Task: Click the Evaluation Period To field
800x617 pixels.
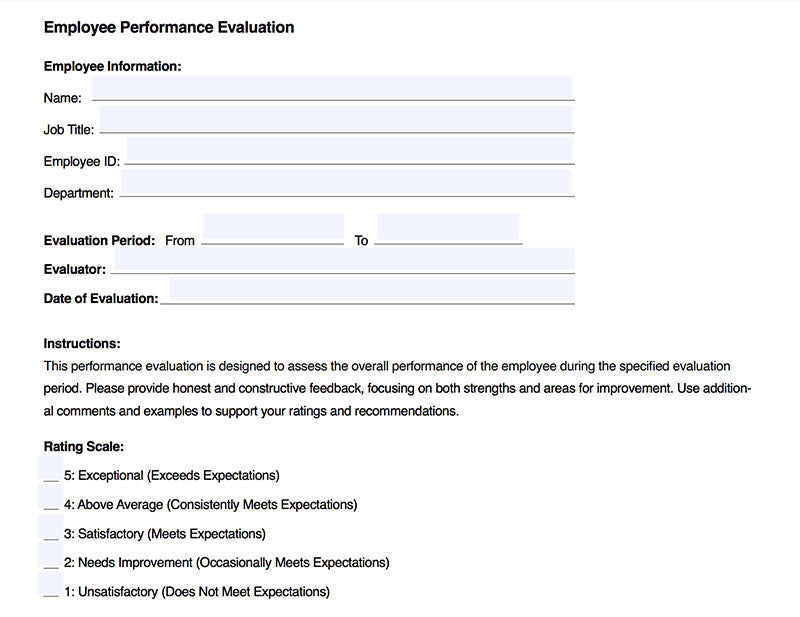Action: pyautogui.click(x=448, y=229)
